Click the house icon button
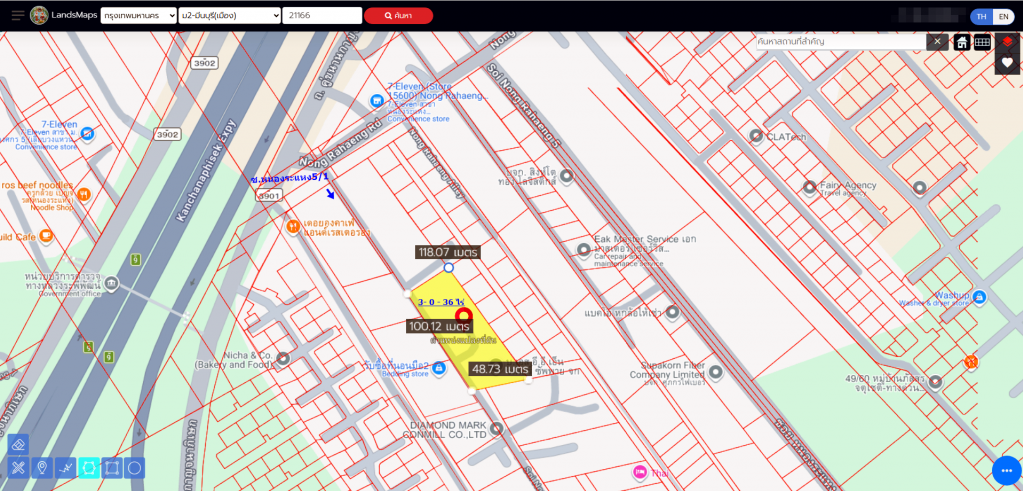1023x491 pixels. [961, 42]
